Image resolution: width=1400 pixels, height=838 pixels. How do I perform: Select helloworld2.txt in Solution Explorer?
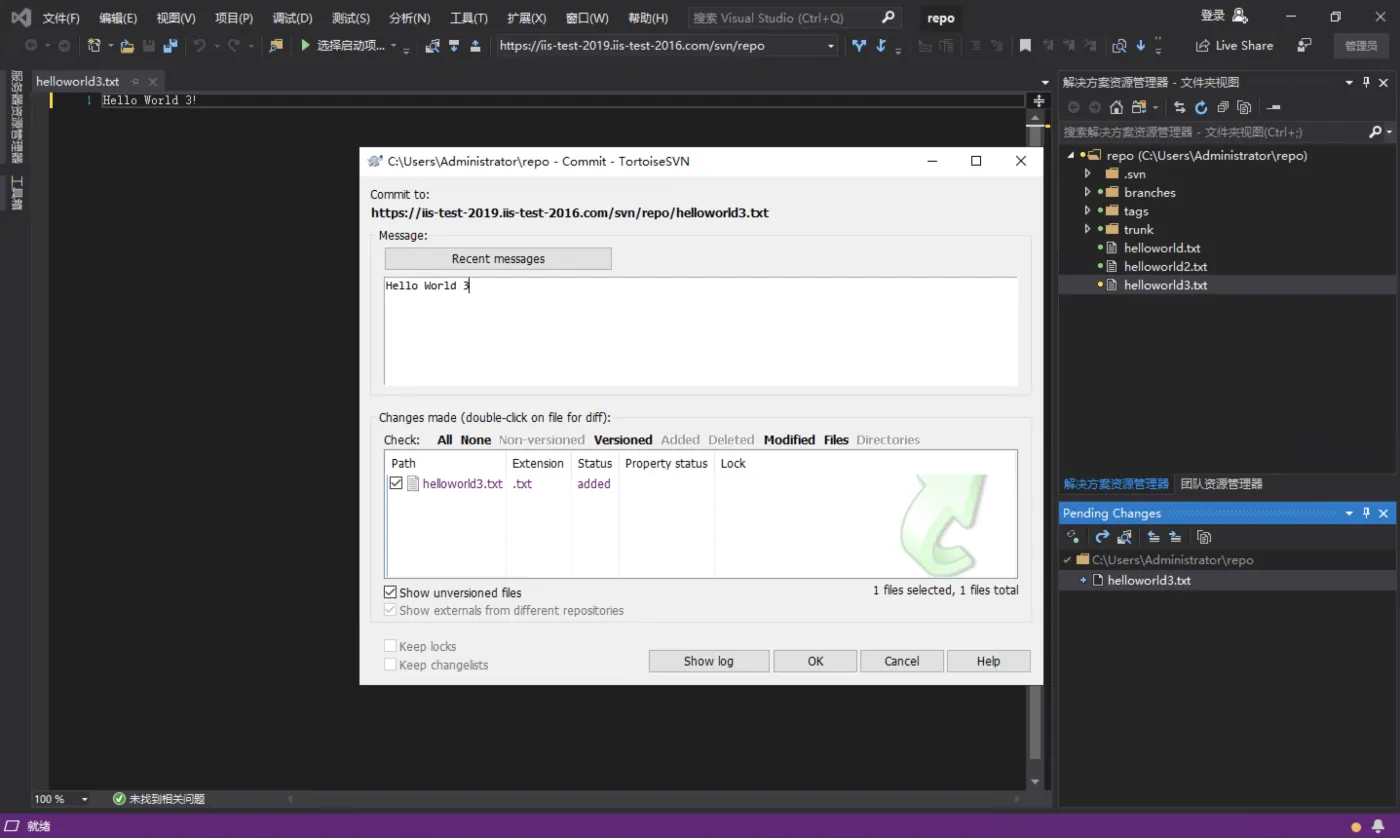[x=1165, y=267]
